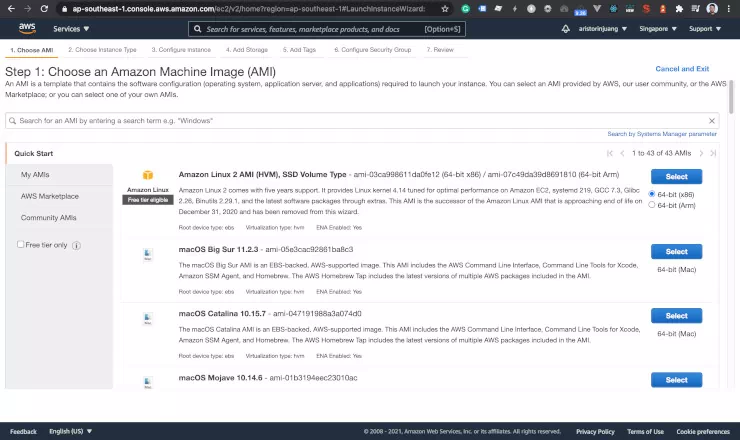Select the macOS Big Sur 11.2.3 AMI
740x440 pixels.
tap(676, 252)
